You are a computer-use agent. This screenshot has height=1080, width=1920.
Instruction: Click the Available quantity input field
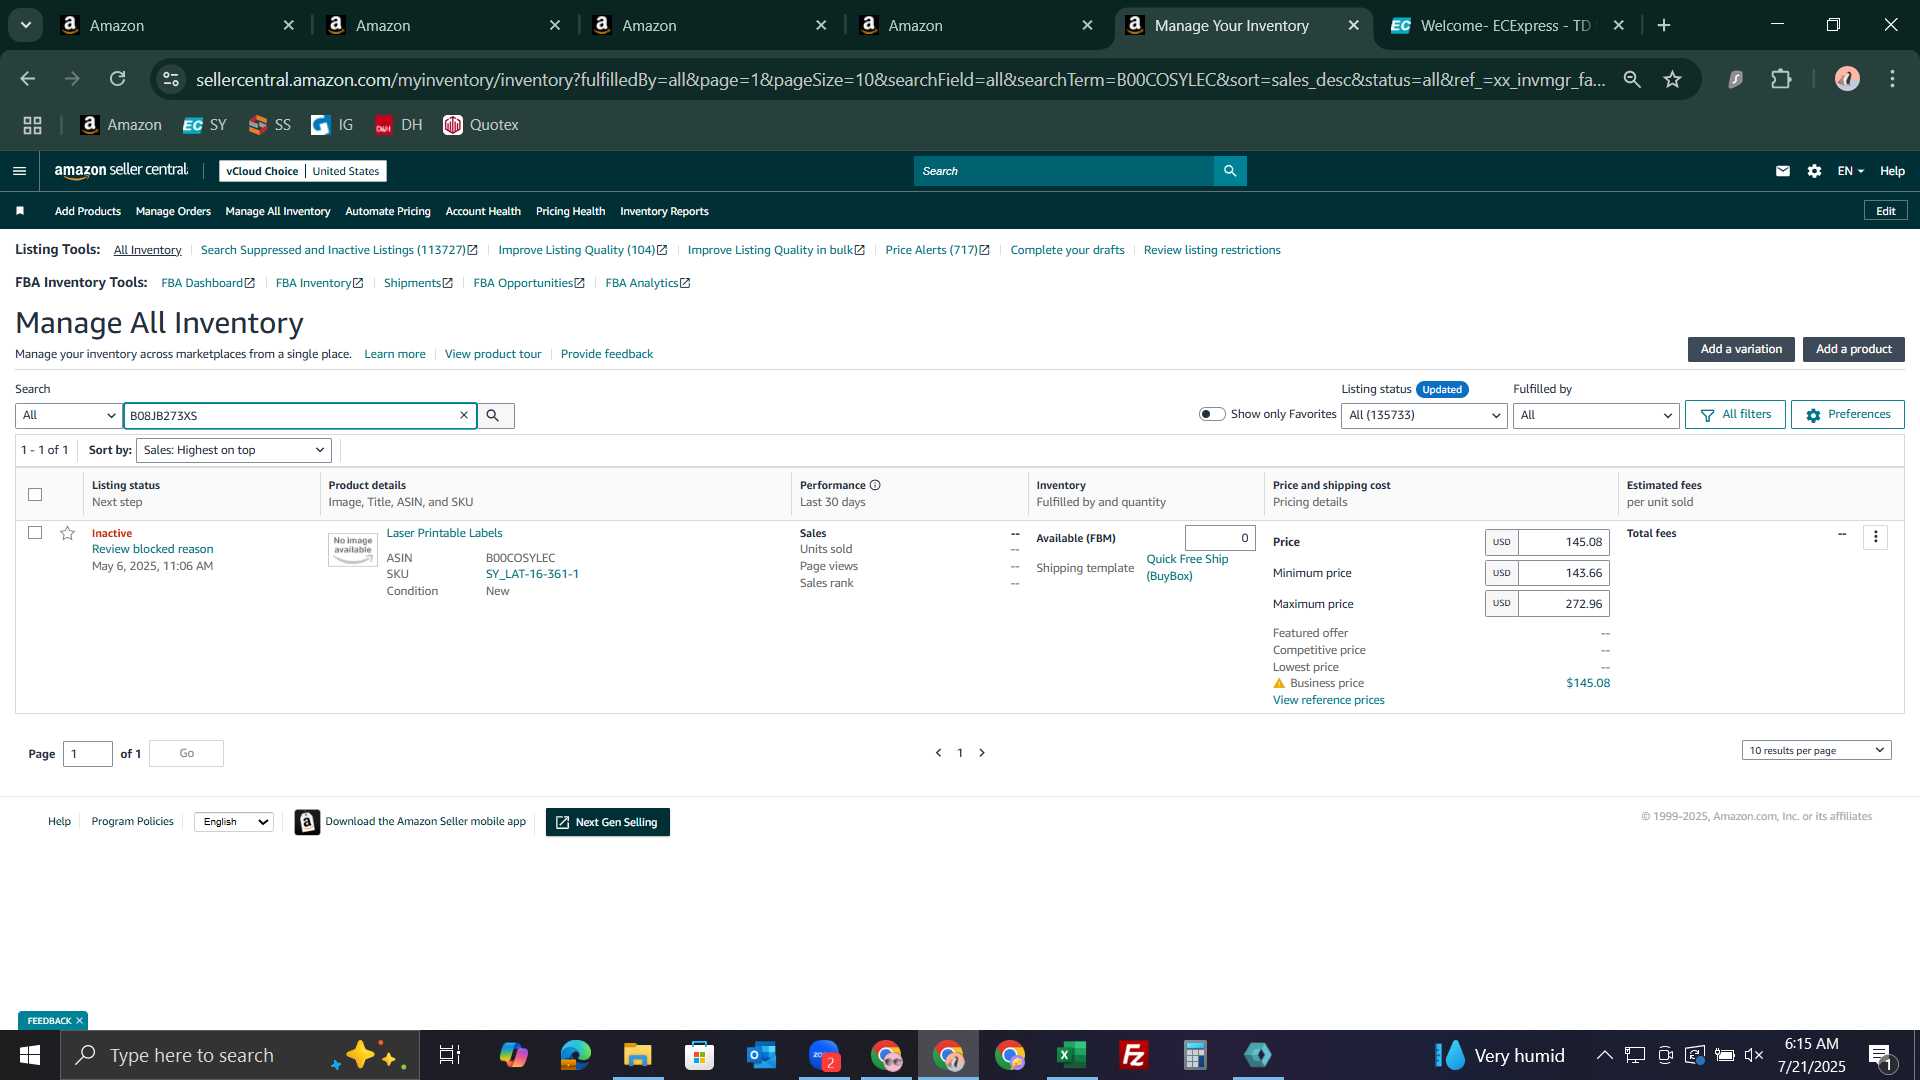click(1220, 538)
